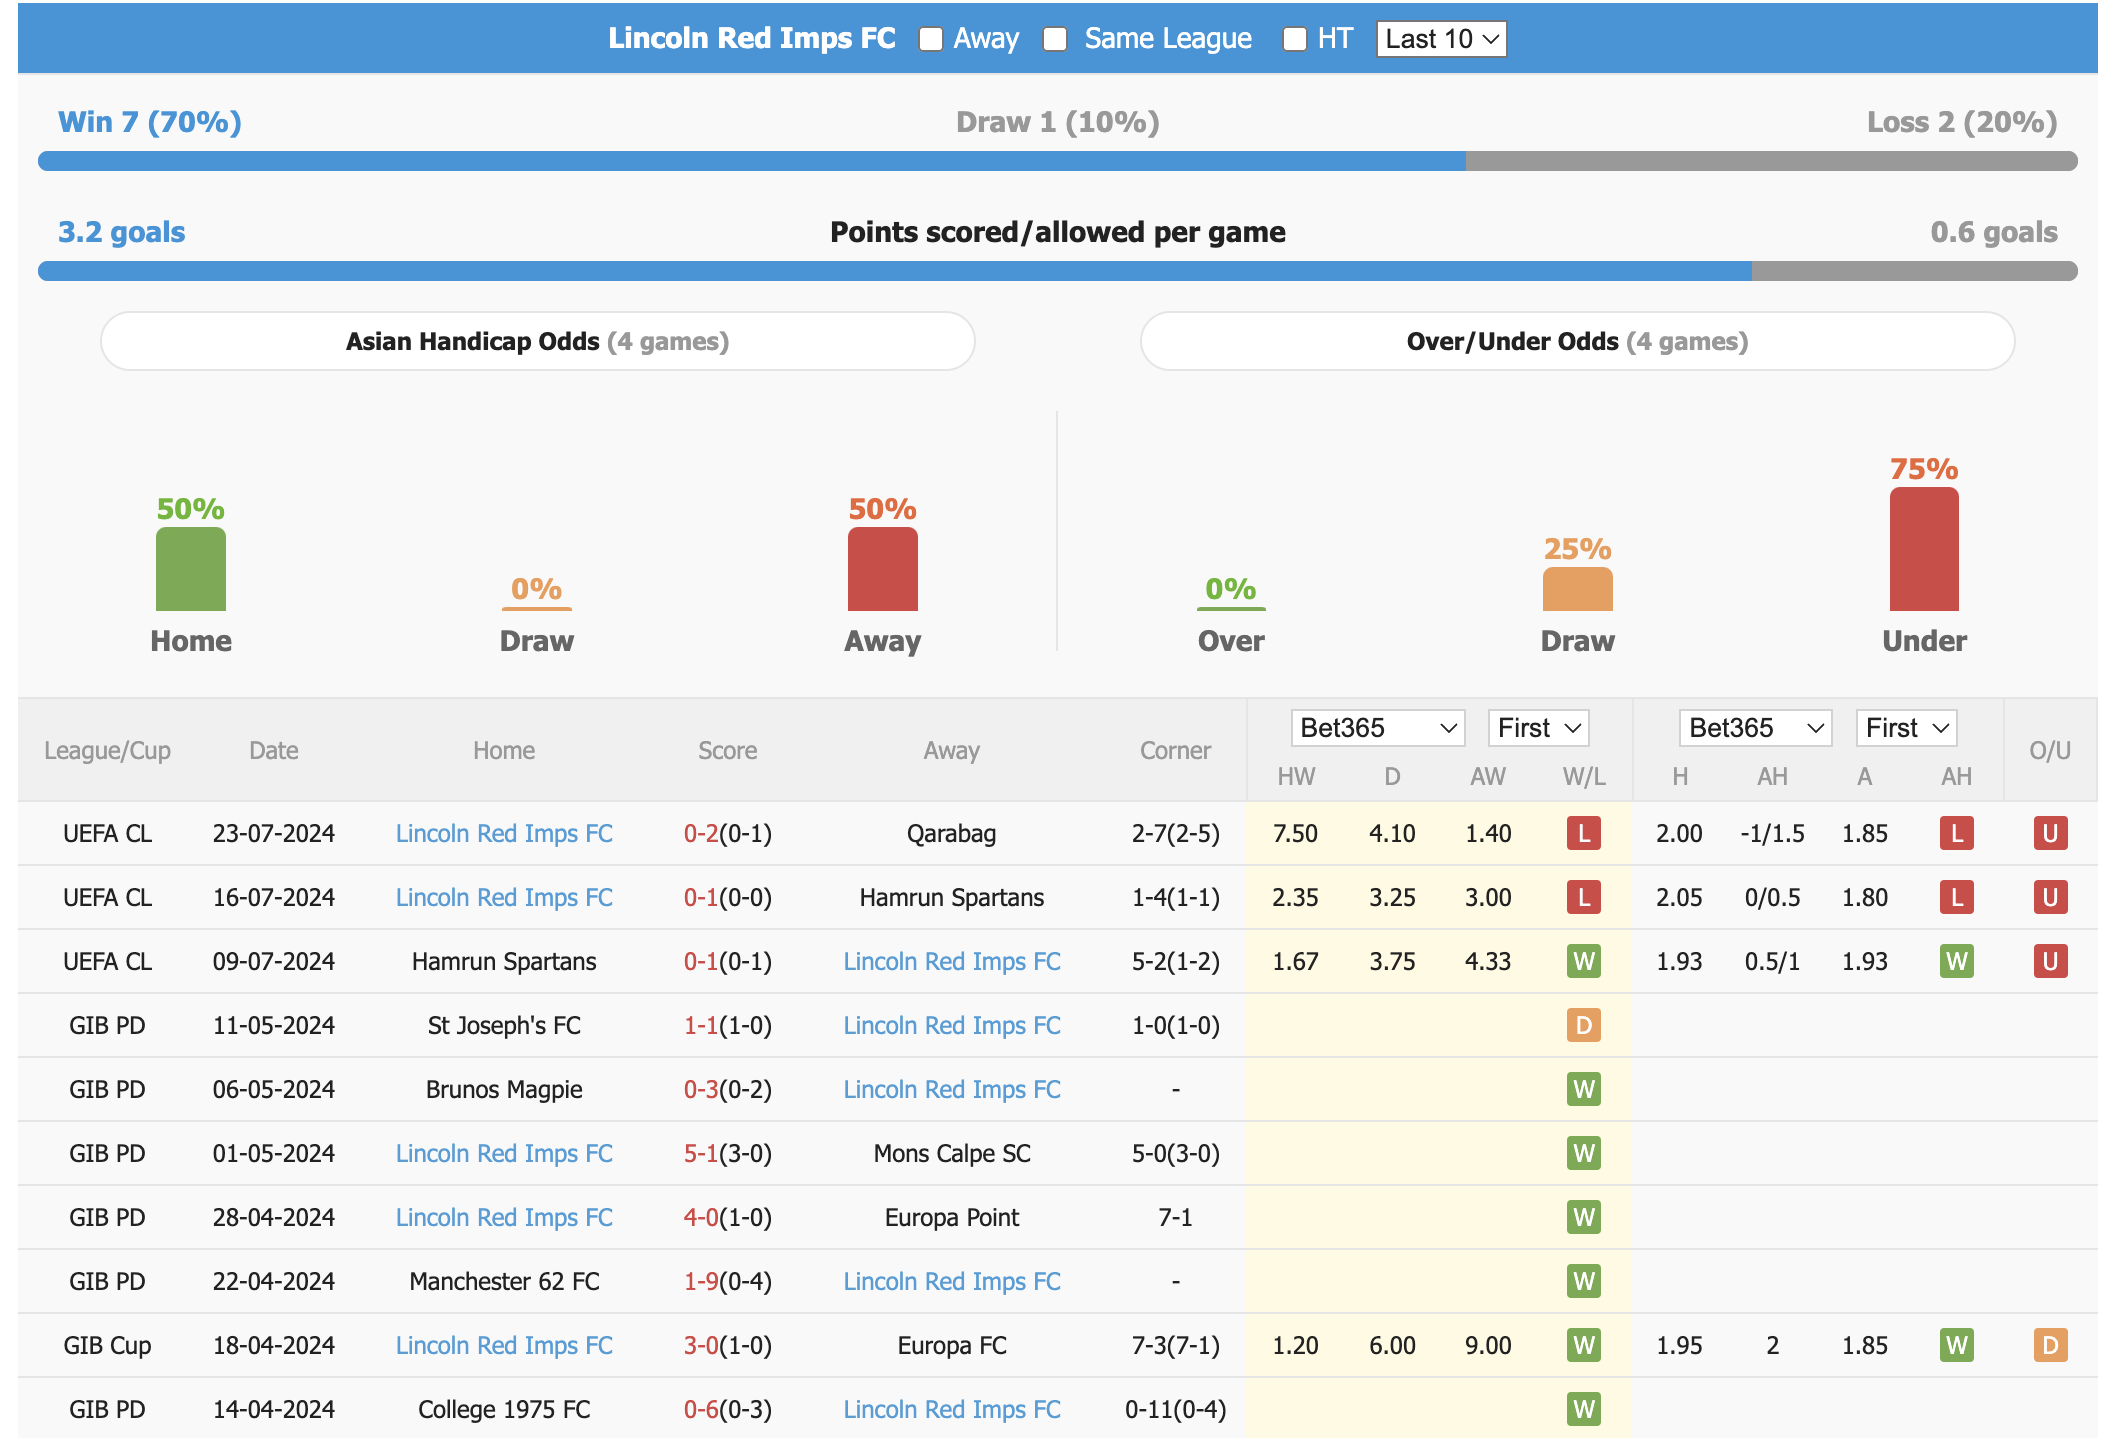This screenshot has width=2118, height=1438.
Task: Click the 0-2(0-1) score against Qarabag
Action: 728,833
